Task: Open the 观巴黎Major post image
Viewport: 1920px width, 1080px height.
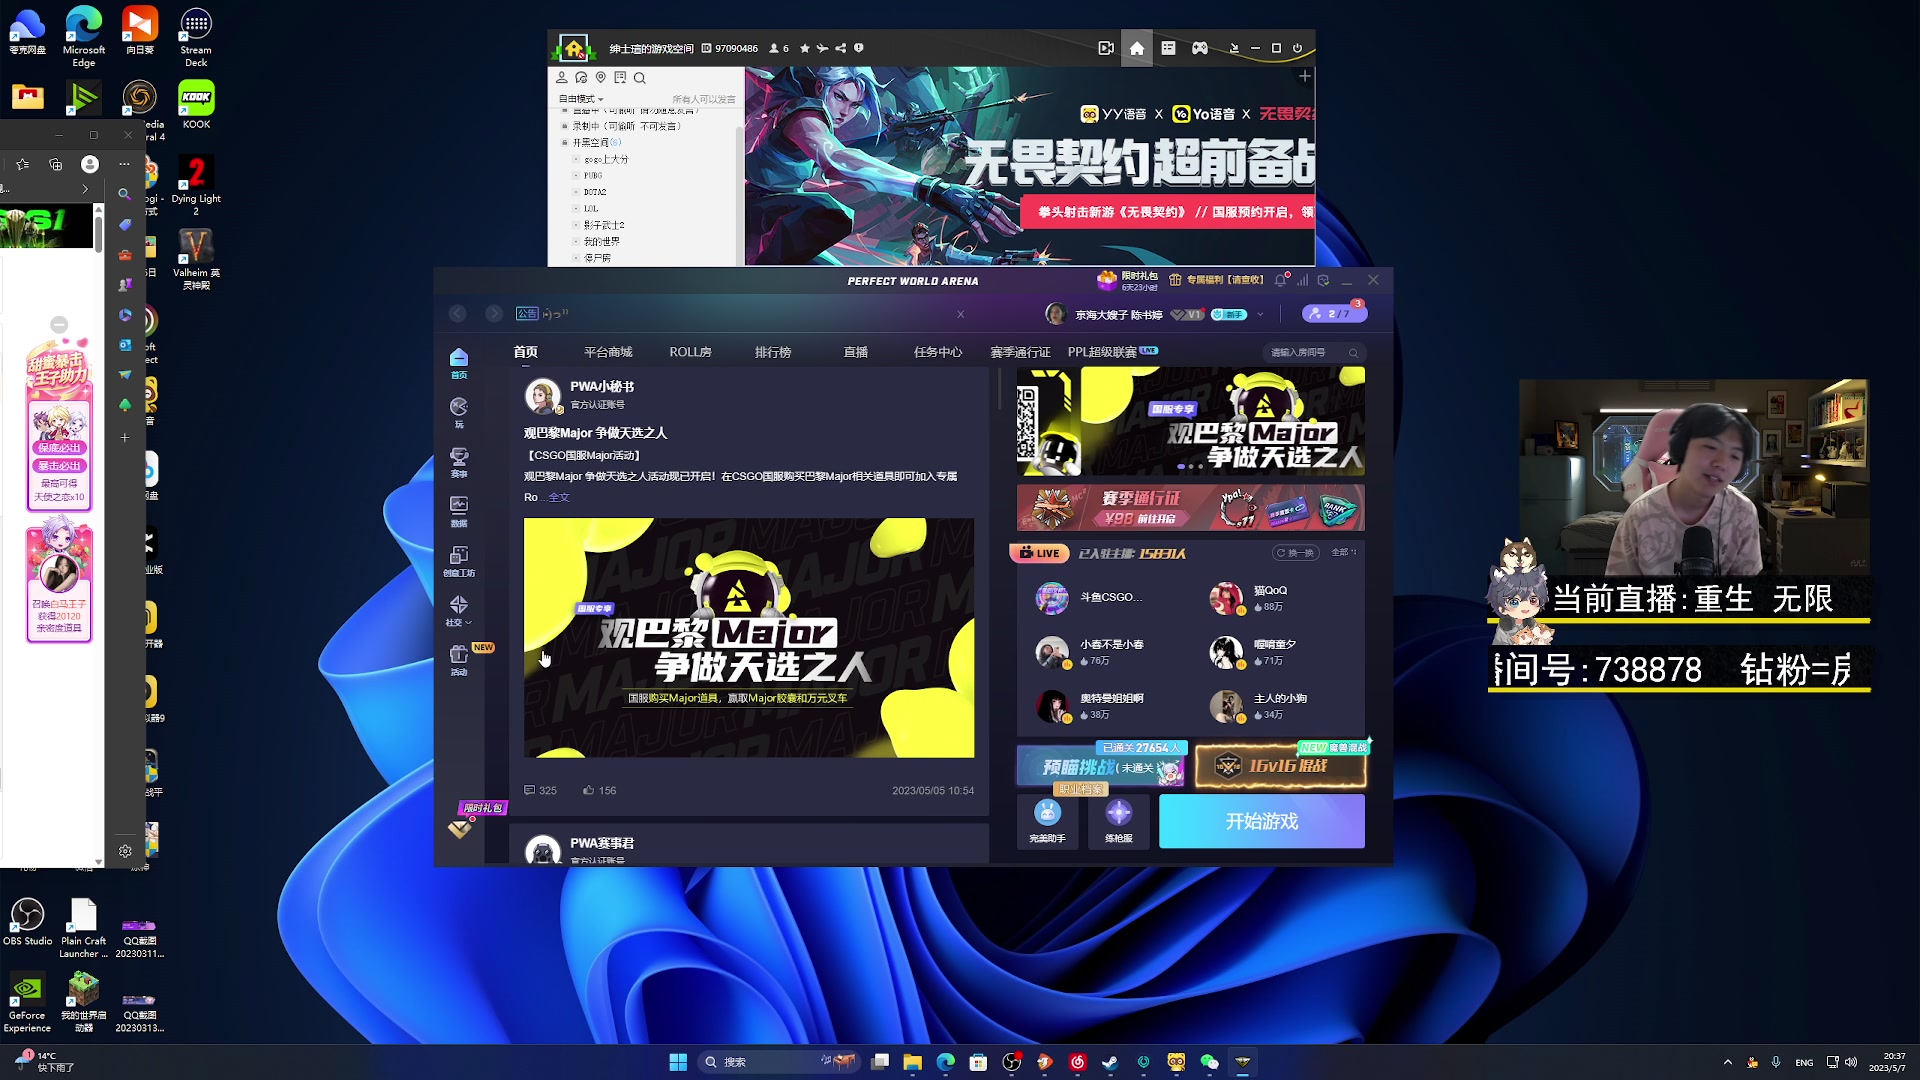Action: [x=749, y=637]
